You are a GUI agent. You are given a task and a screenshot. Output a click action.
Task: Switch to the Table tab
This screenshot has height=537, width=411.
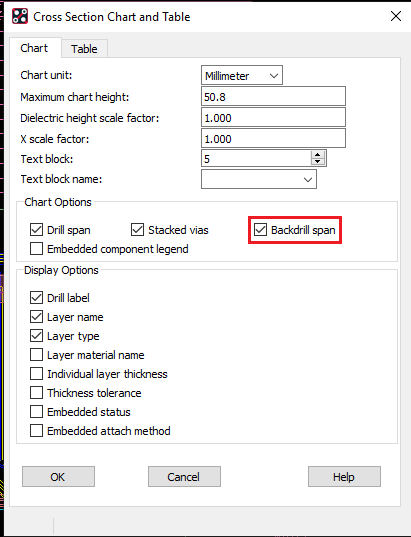tap(84, 49)
